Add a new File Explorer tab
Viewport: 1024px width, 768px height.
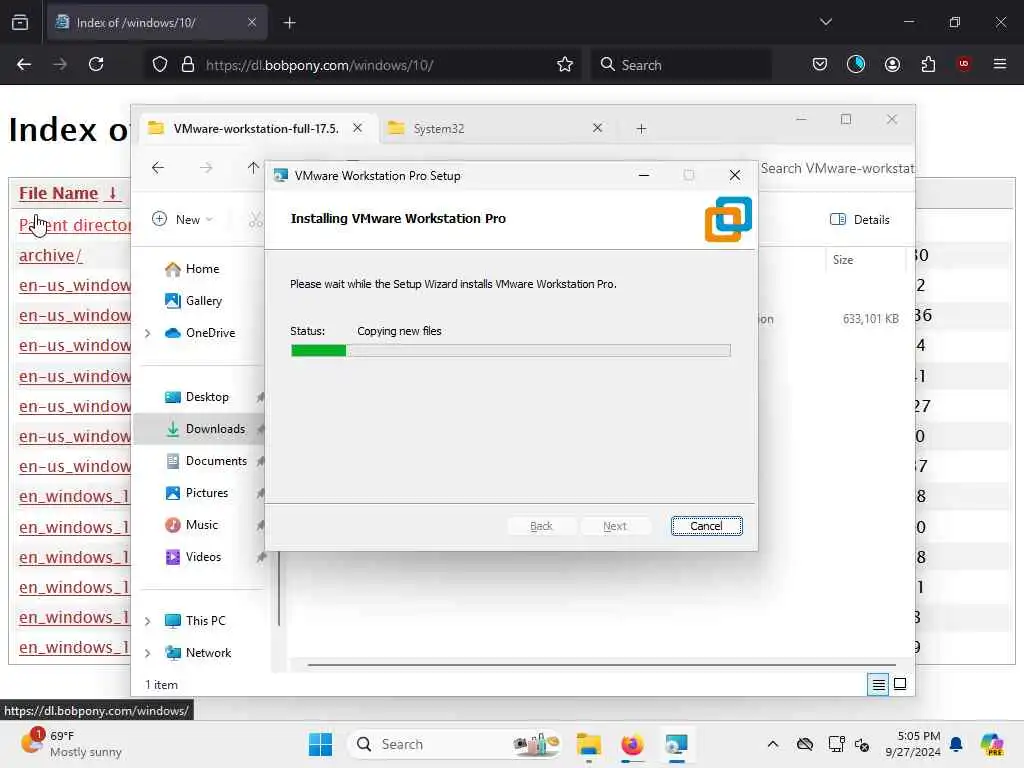pyautogui.click(x=641, y=129)
